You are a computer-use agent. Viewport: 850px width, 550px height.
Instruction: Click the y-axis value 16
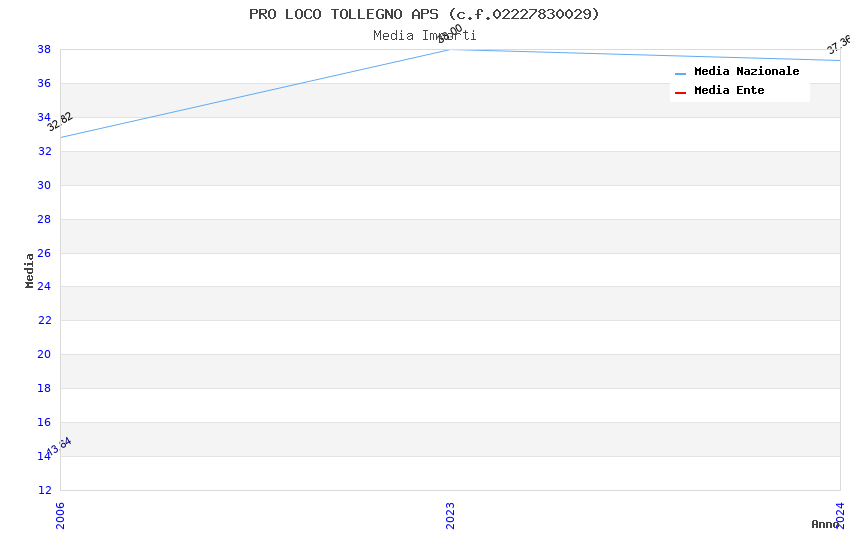coord(44,422)
